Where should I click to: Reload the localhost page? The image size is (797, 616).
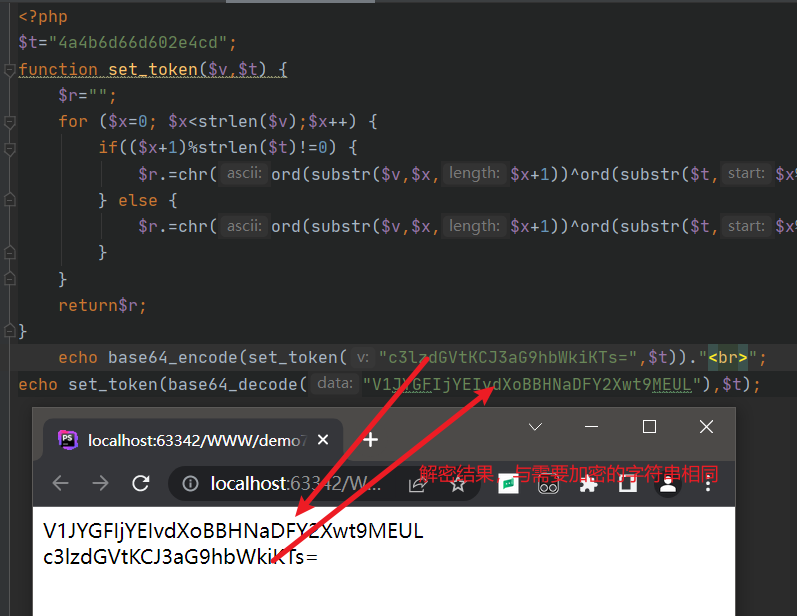[141, 483]
